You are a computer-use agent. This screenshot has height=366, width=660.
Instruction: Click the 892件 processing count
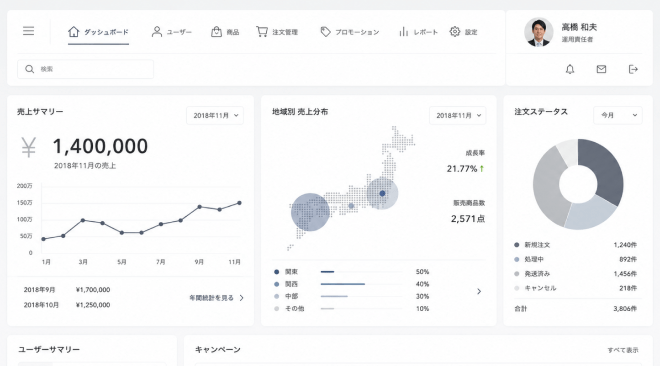pos(628,259)
